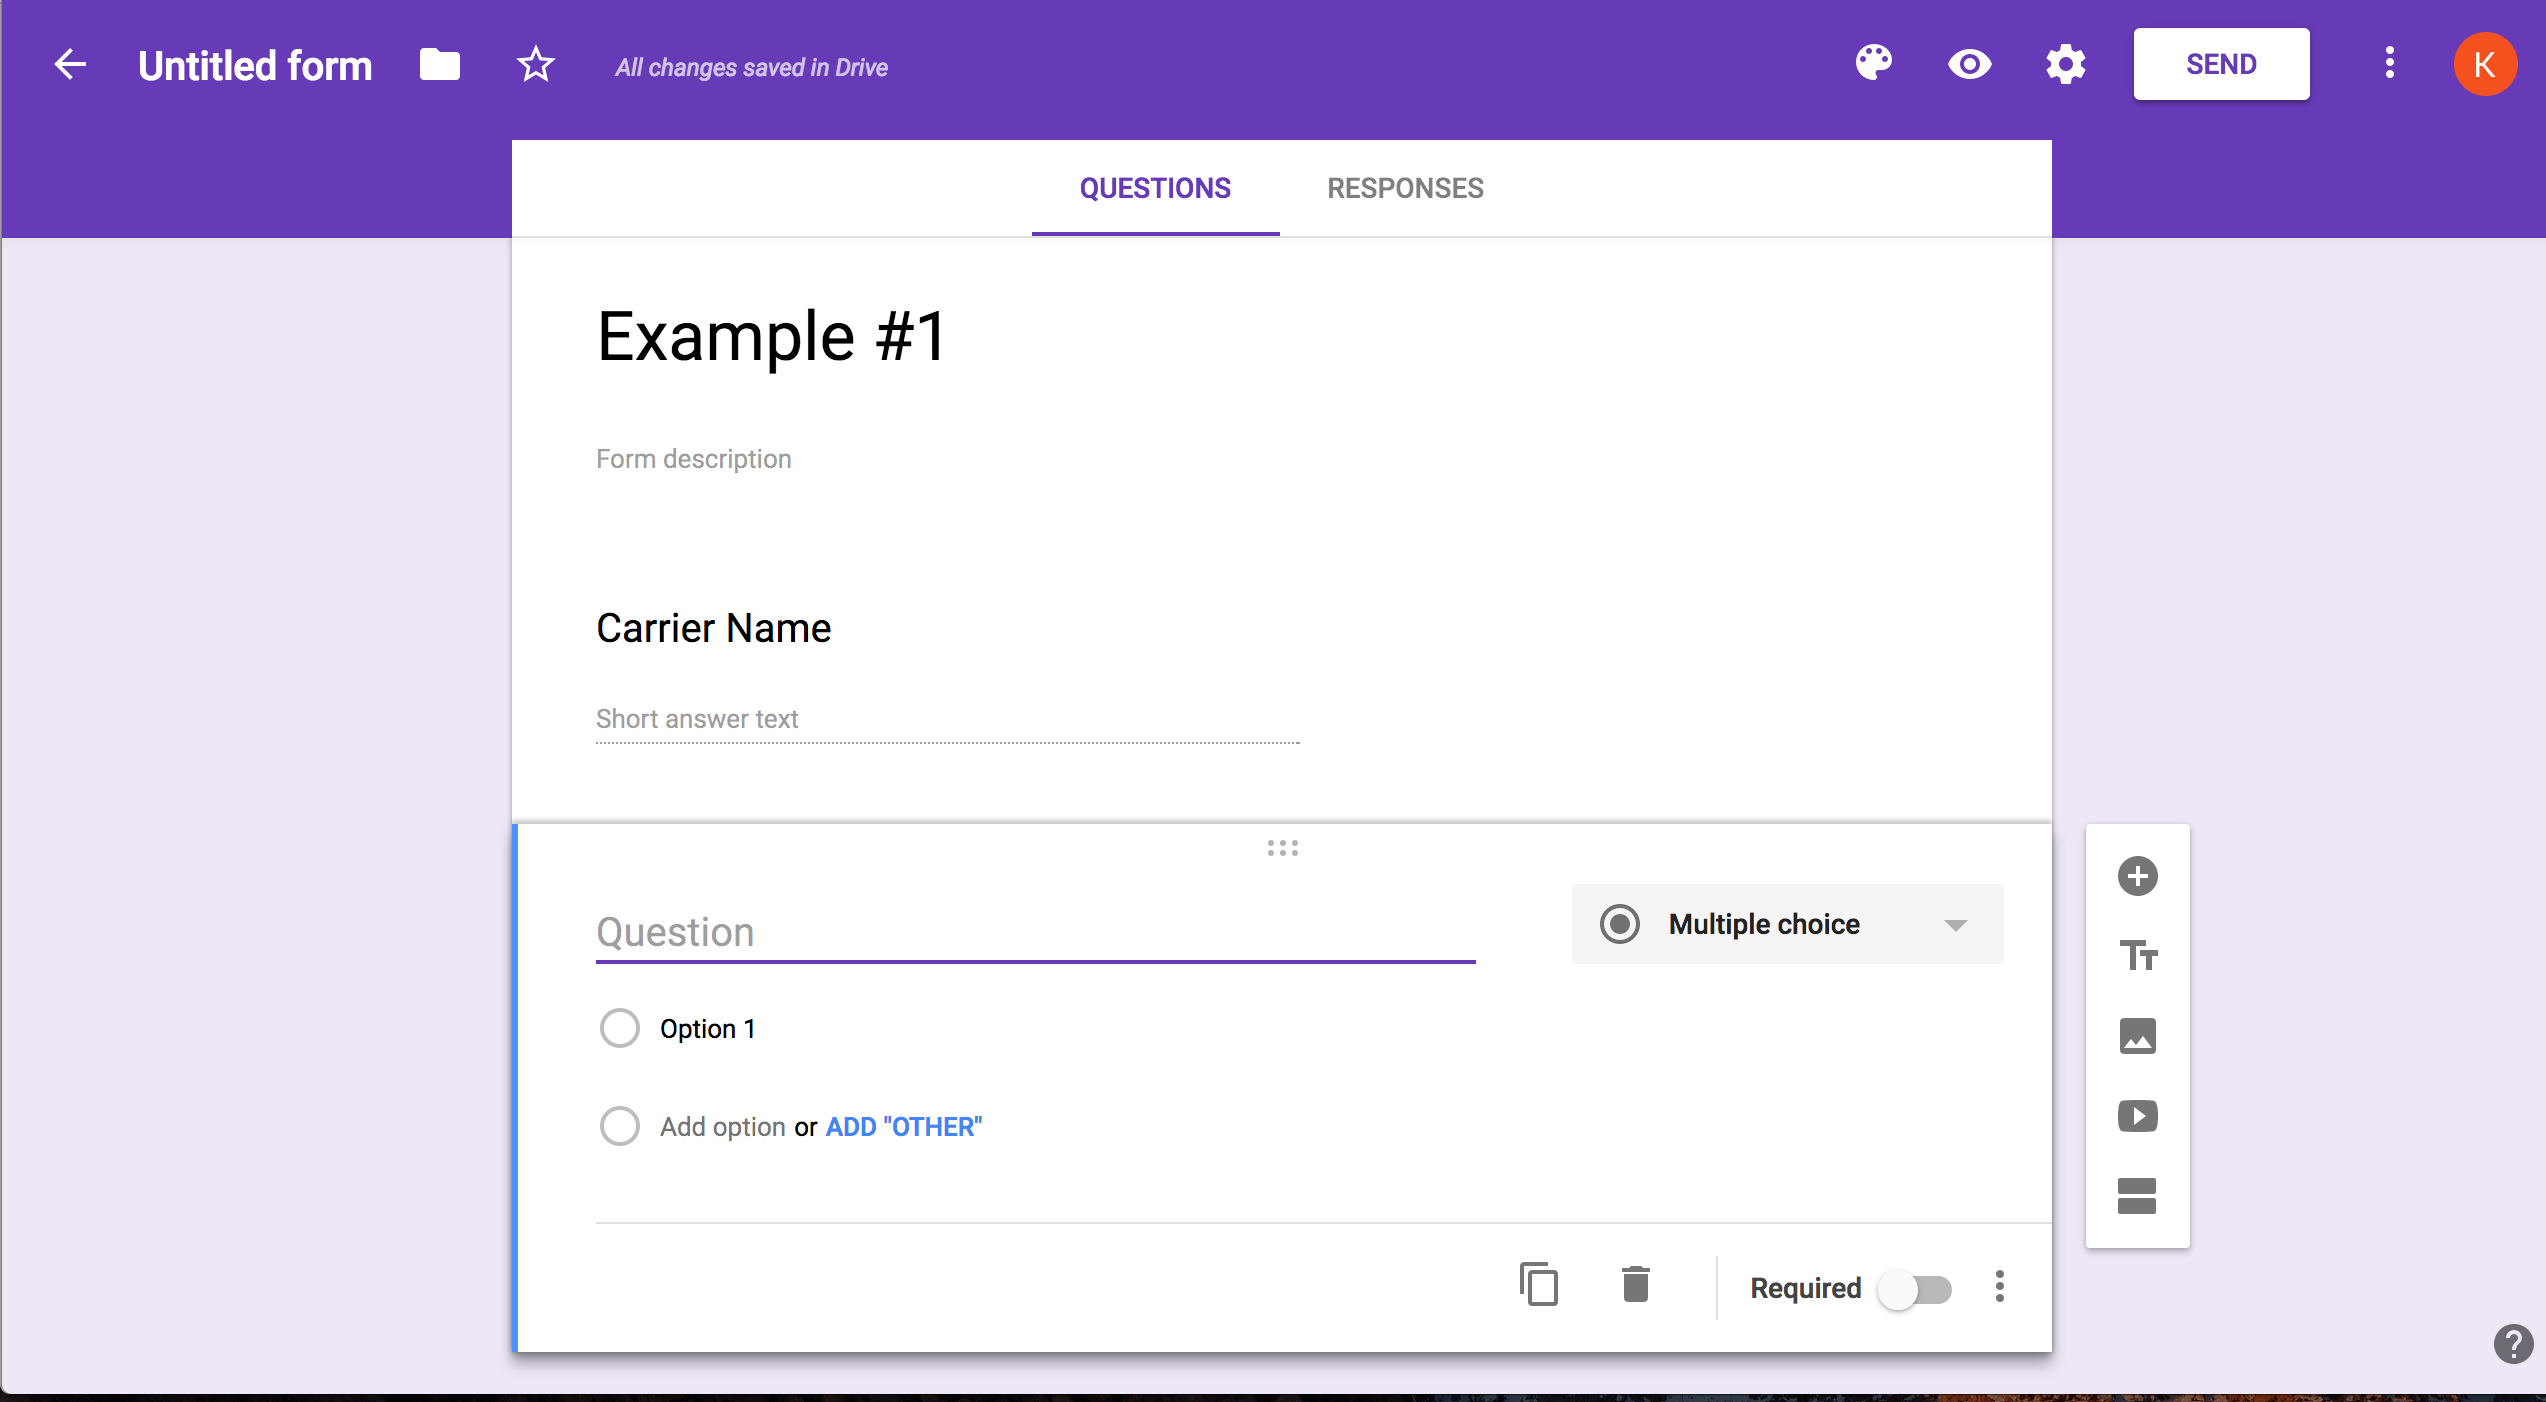Viewport: 2546px width, 1402px height.
Task: Select the Carrier Name question
Action: (x=713, y=628)
